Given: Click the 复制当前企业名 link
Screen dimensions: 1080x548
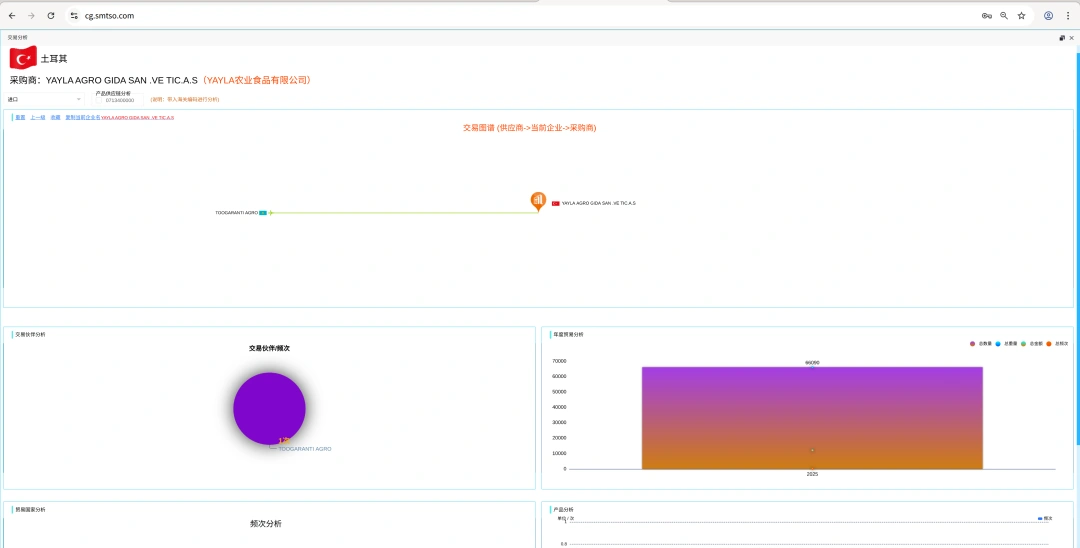Looking at the screenshot, I should (82, 117).
